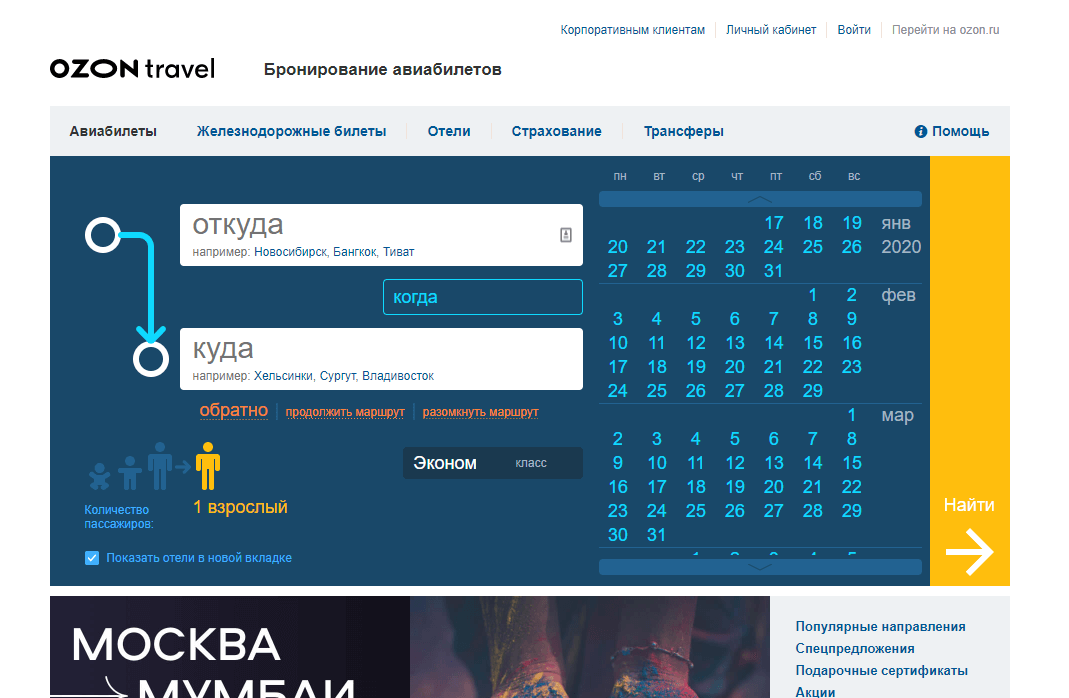Select the child passenger icon
The height and width of the screenshot is (698, 1069).
point(129,472)
